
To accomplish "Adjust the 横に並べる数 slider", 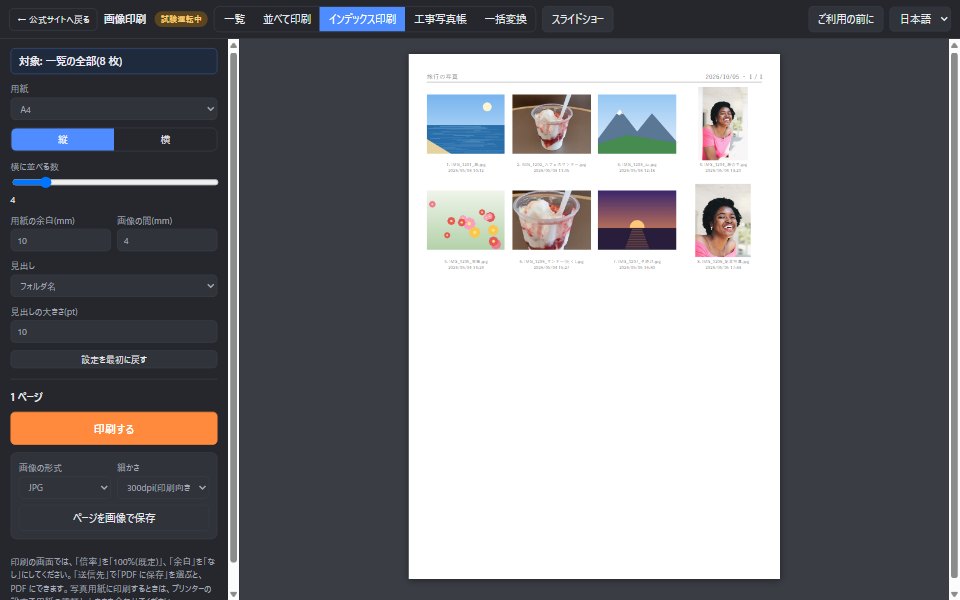I will click(x=115, y=182).
